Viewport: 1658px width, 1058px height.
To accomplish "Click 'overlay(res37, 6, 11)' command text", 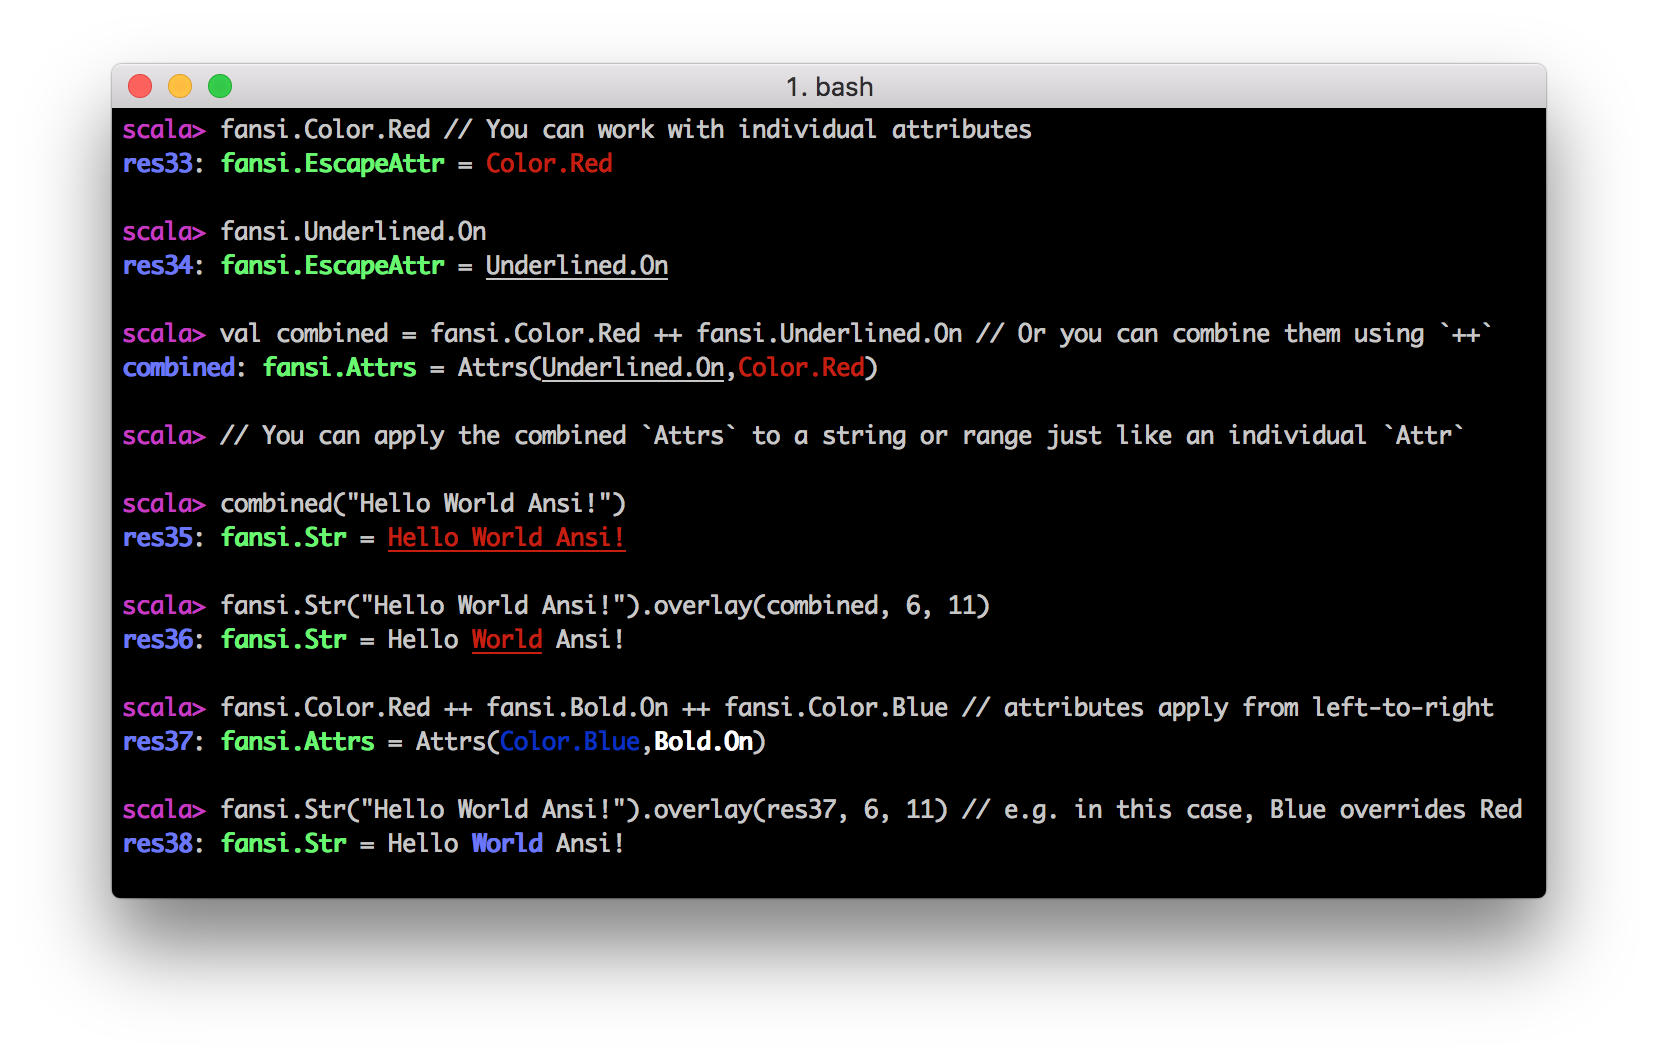I will point(801,809).
